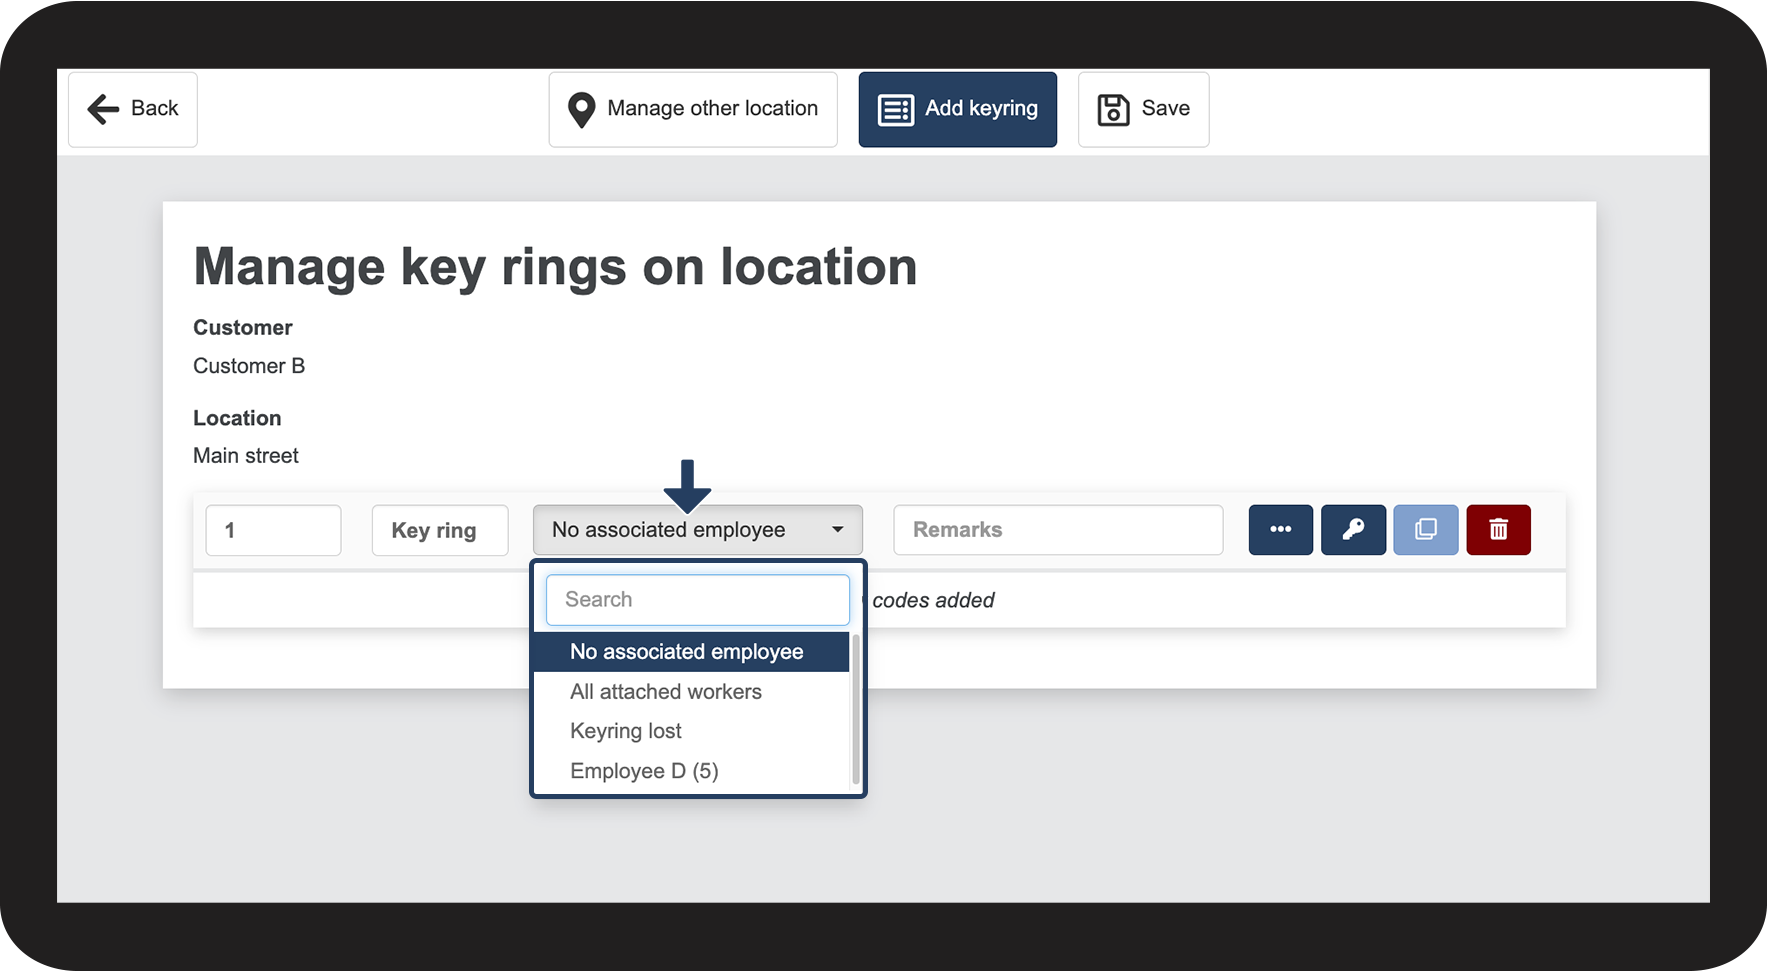The image size is (1767, 971).
Task: Click the keyring number field showing 1
Action: tap(274, 530)
